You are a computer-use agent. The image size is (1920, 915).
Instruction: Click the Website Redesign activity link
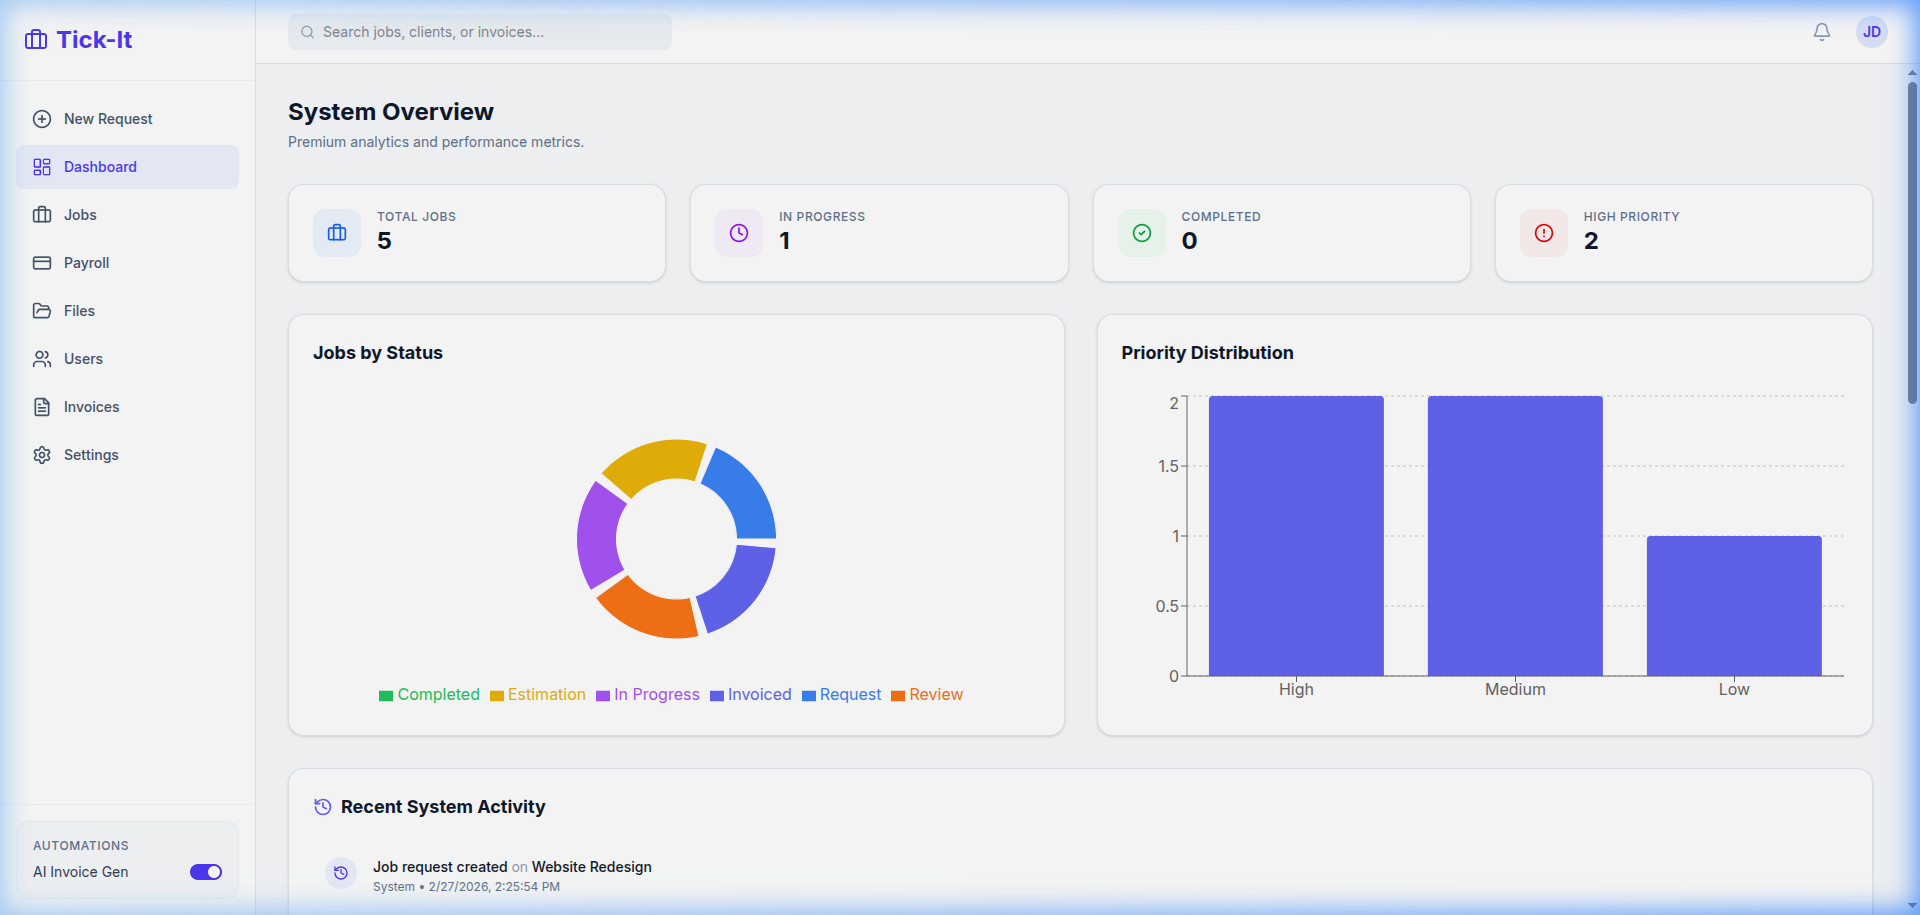point(591,867)
